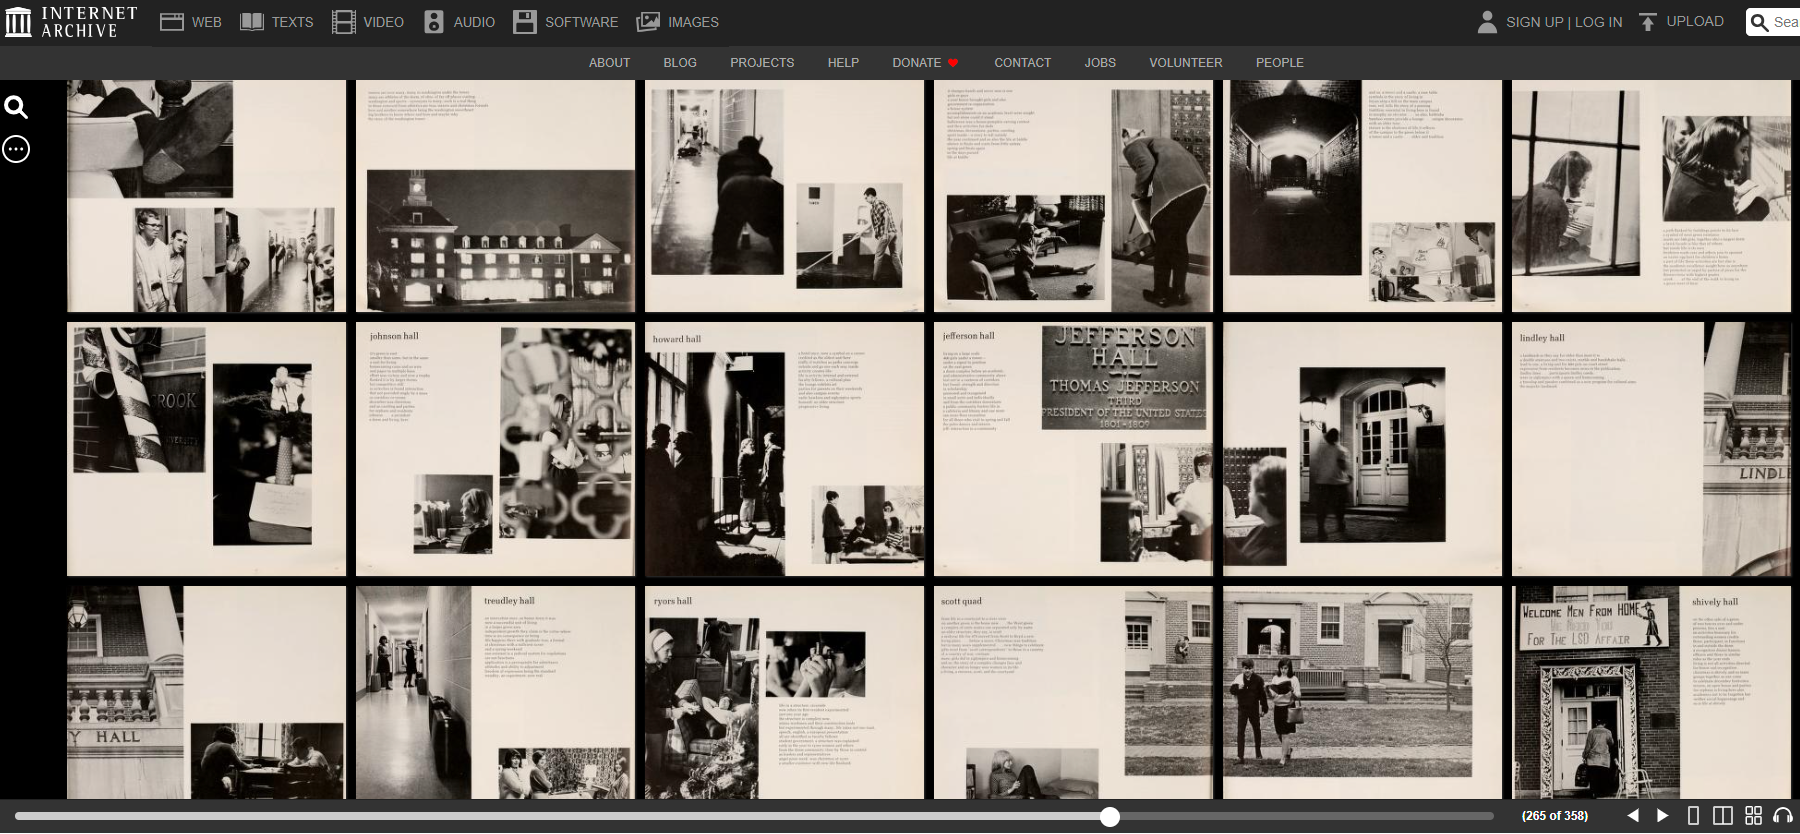Open the Upload page
The height and width of the screenshot is (834, 1800).
coord(1695,21)
